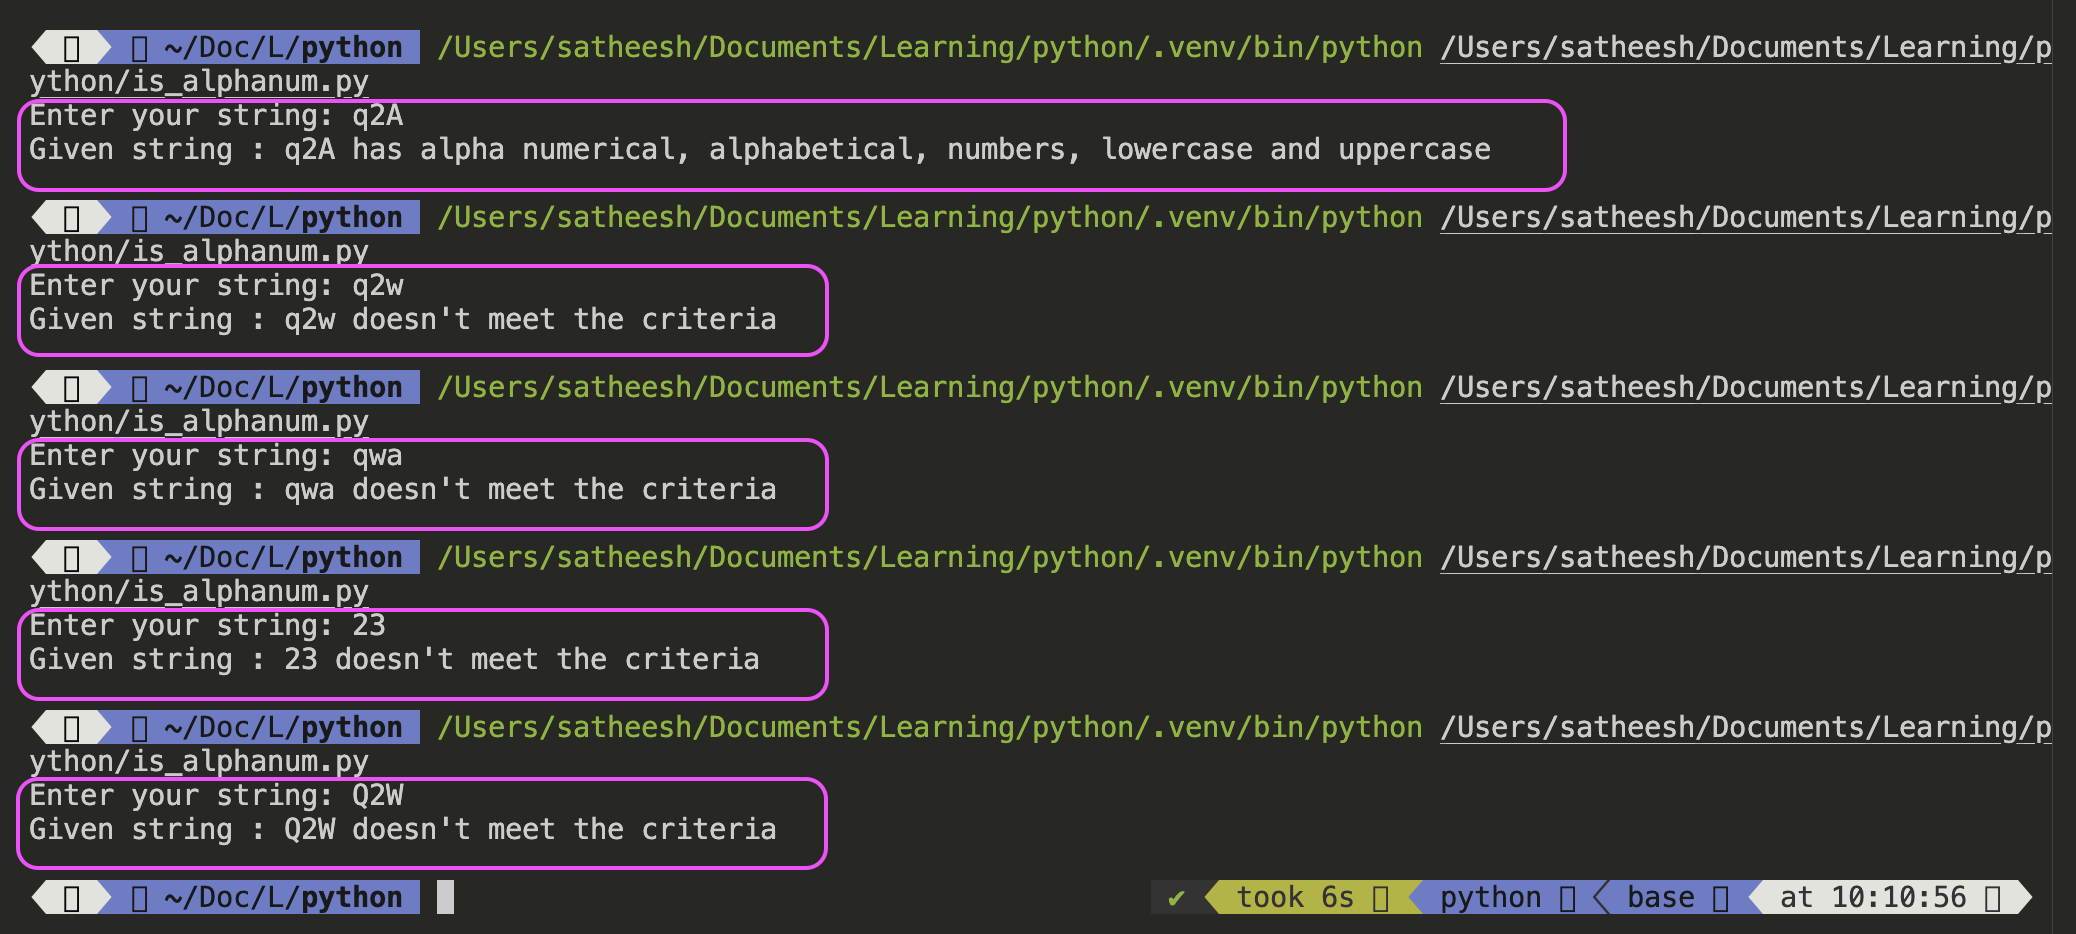Click the ~/Doc/L/python path in last prompt
The image size is (2076, 934).
click(283, 897)
